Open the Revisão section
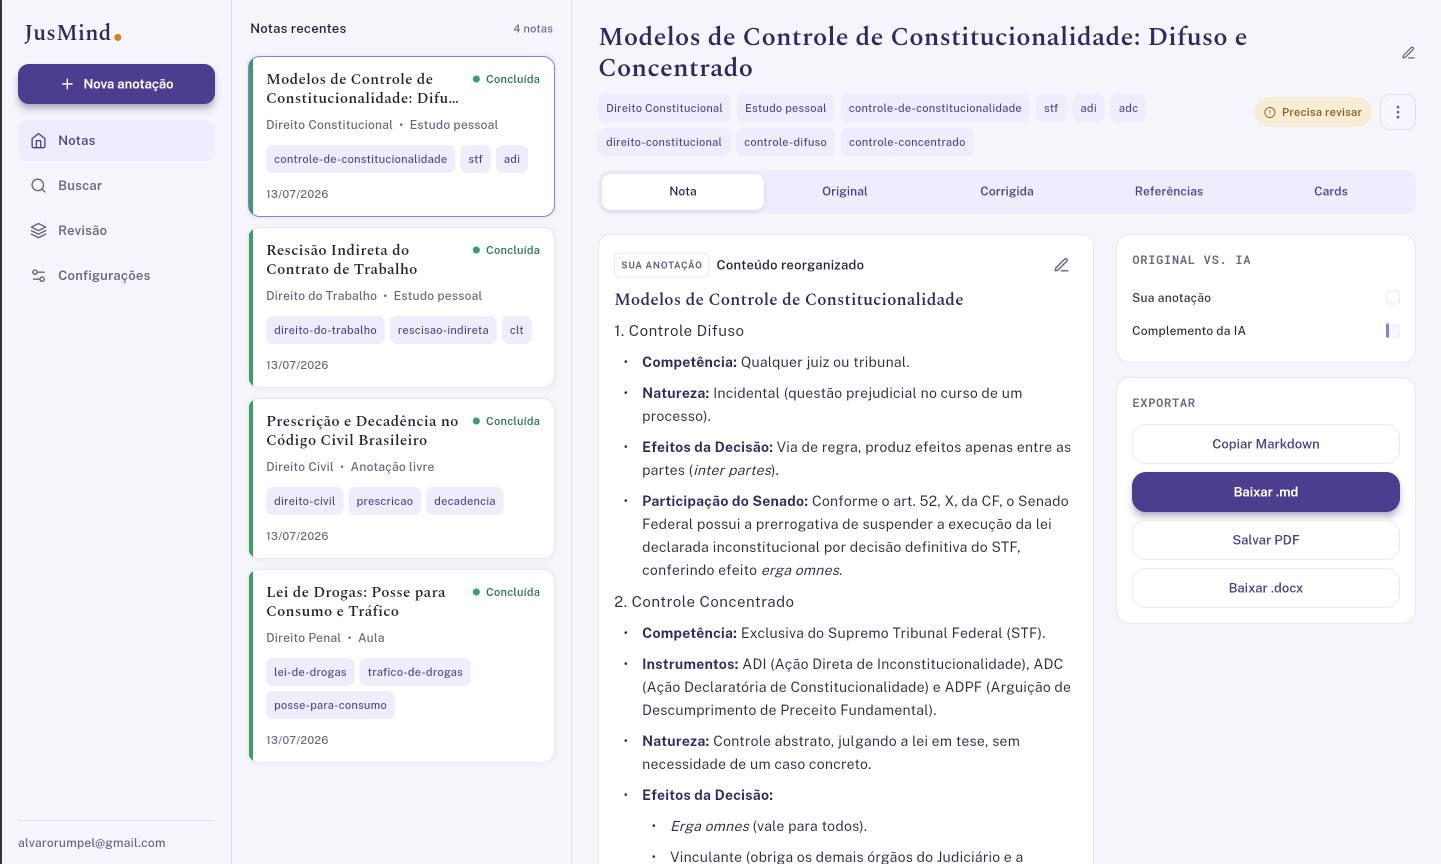The image size is (1441, 864). coord(116,231)
